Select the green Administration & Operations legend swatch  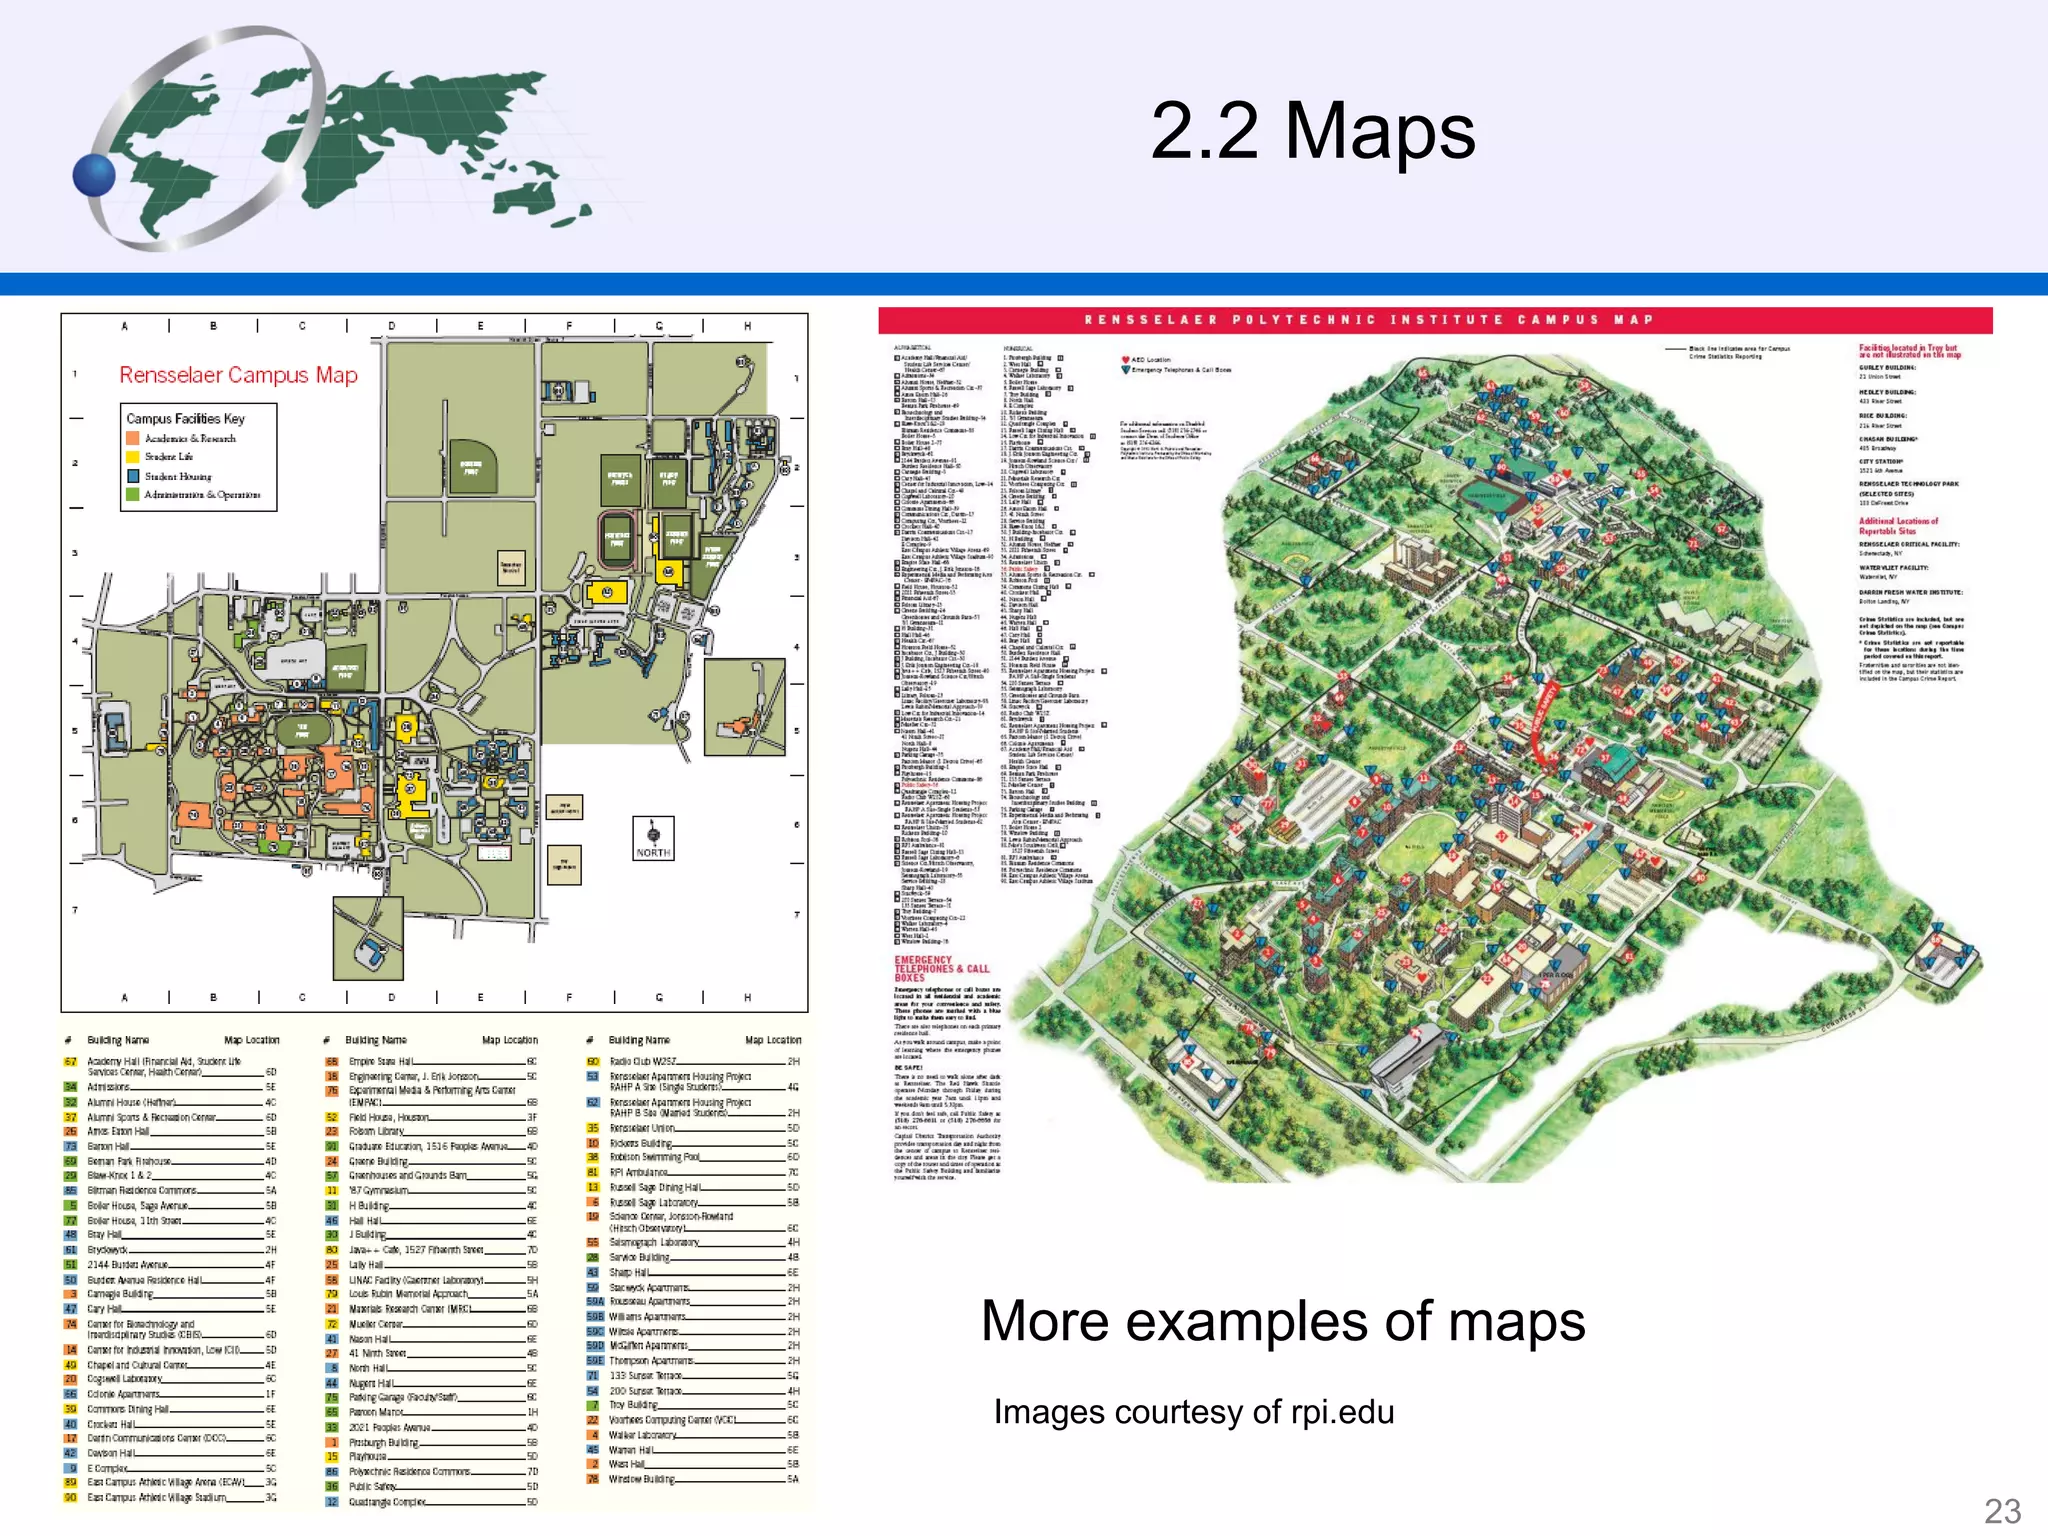132,494
